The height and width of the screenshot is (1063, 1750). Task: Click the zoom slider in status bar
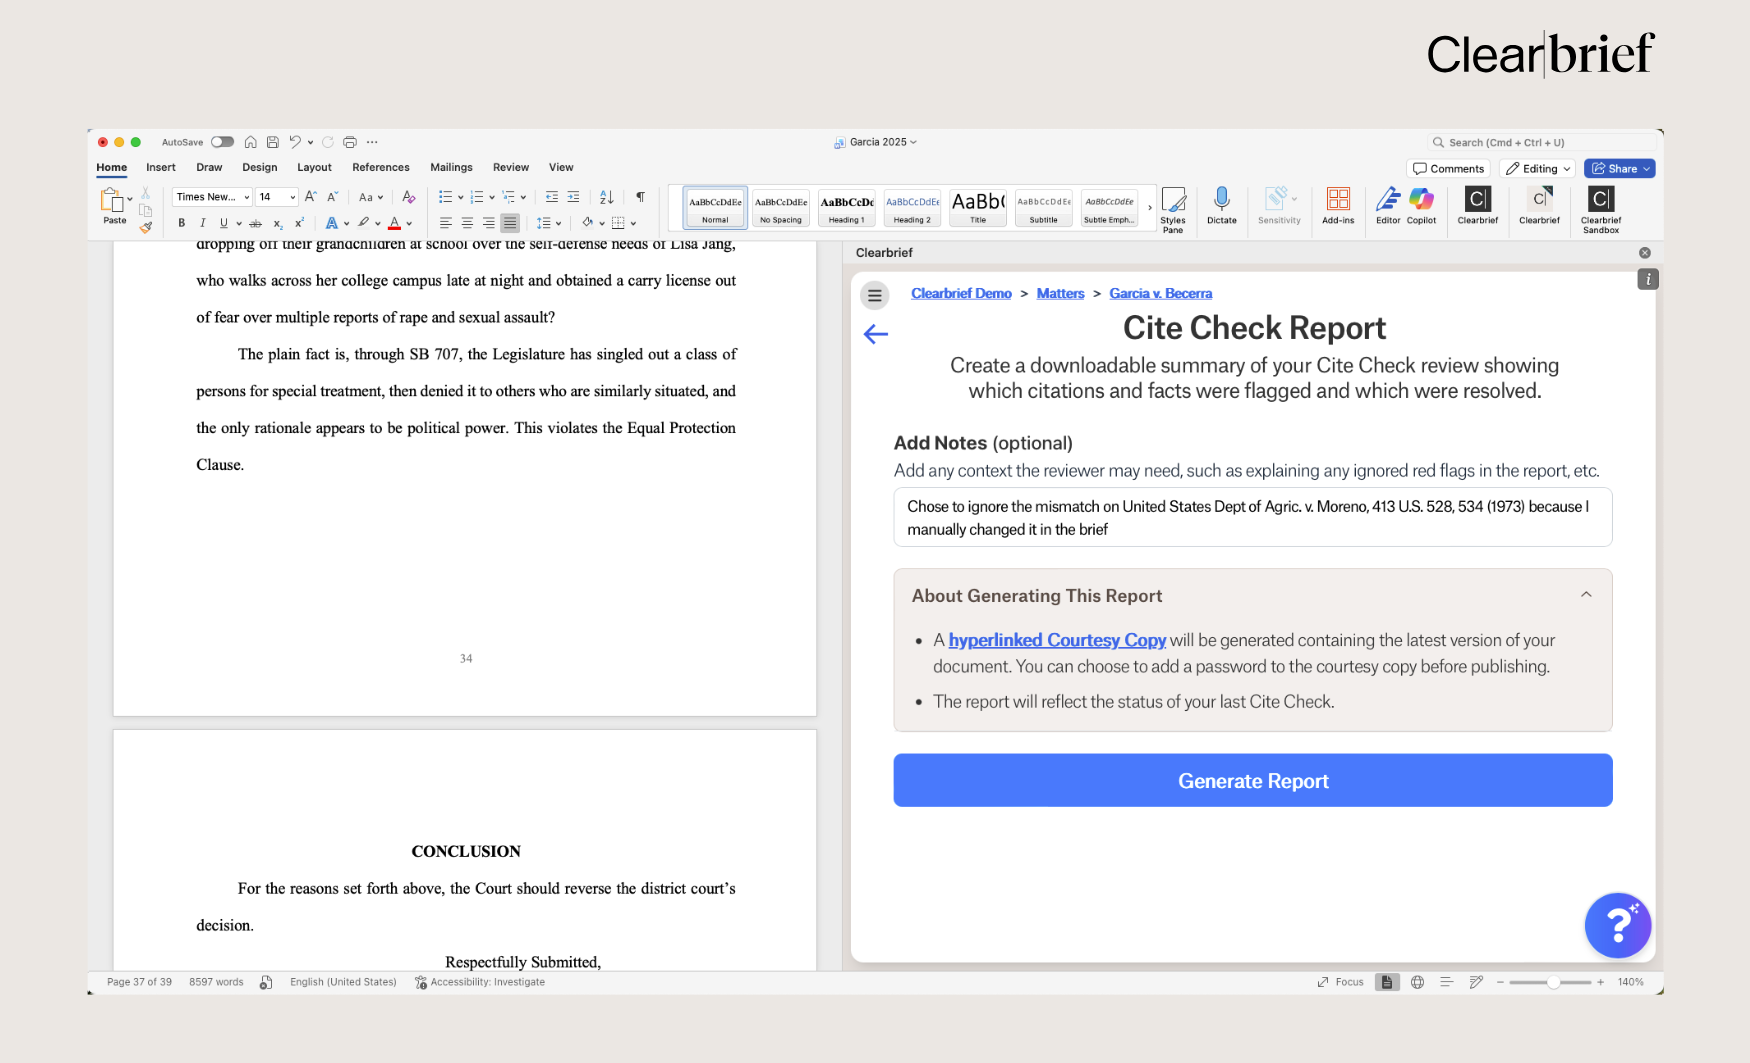[x=1553, y=982]
